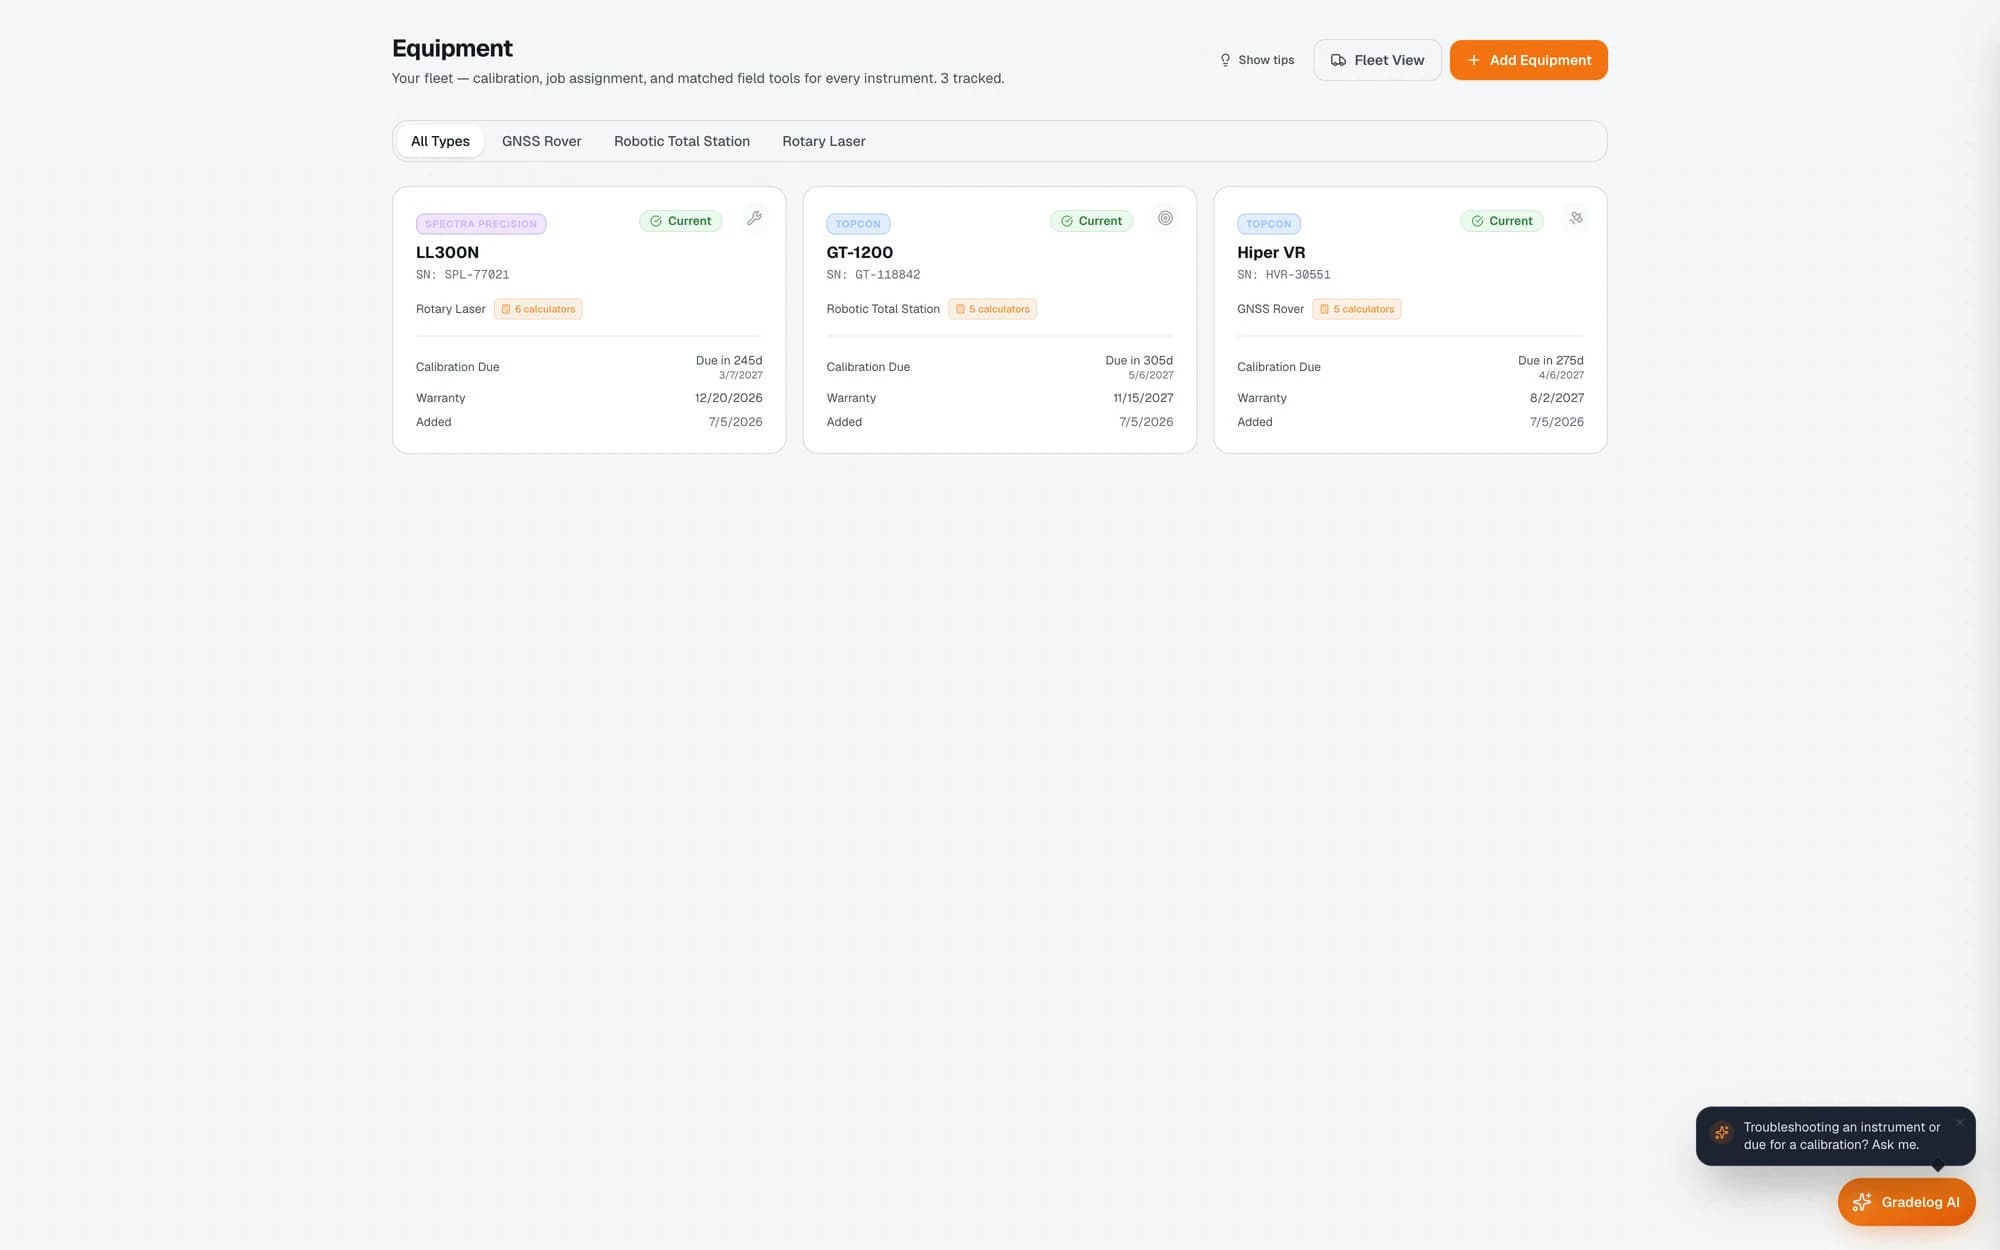The width and height of the screenshot is (2000, 1250).
Task: Open the GT-1200 equipment card title
Action: (x=859, y=252)
